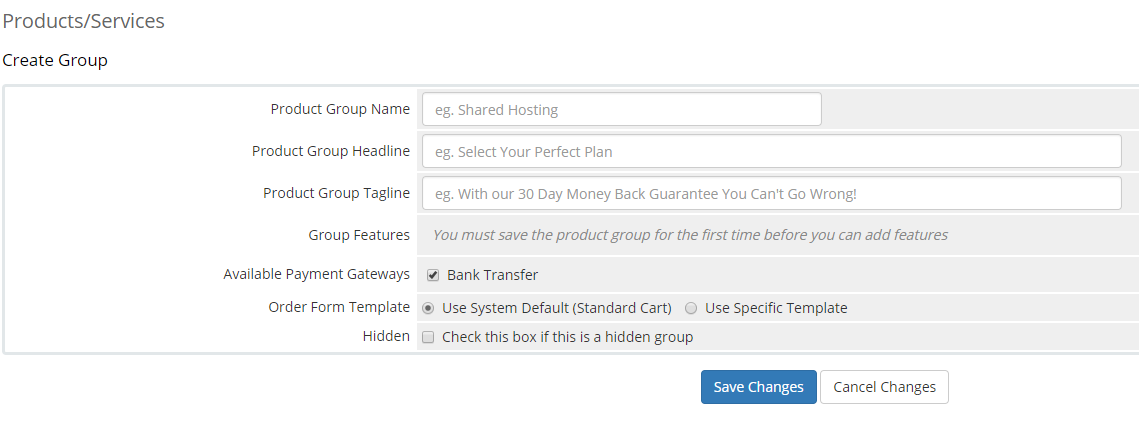Click into the Product Group Tagline field

pos(771,194)
